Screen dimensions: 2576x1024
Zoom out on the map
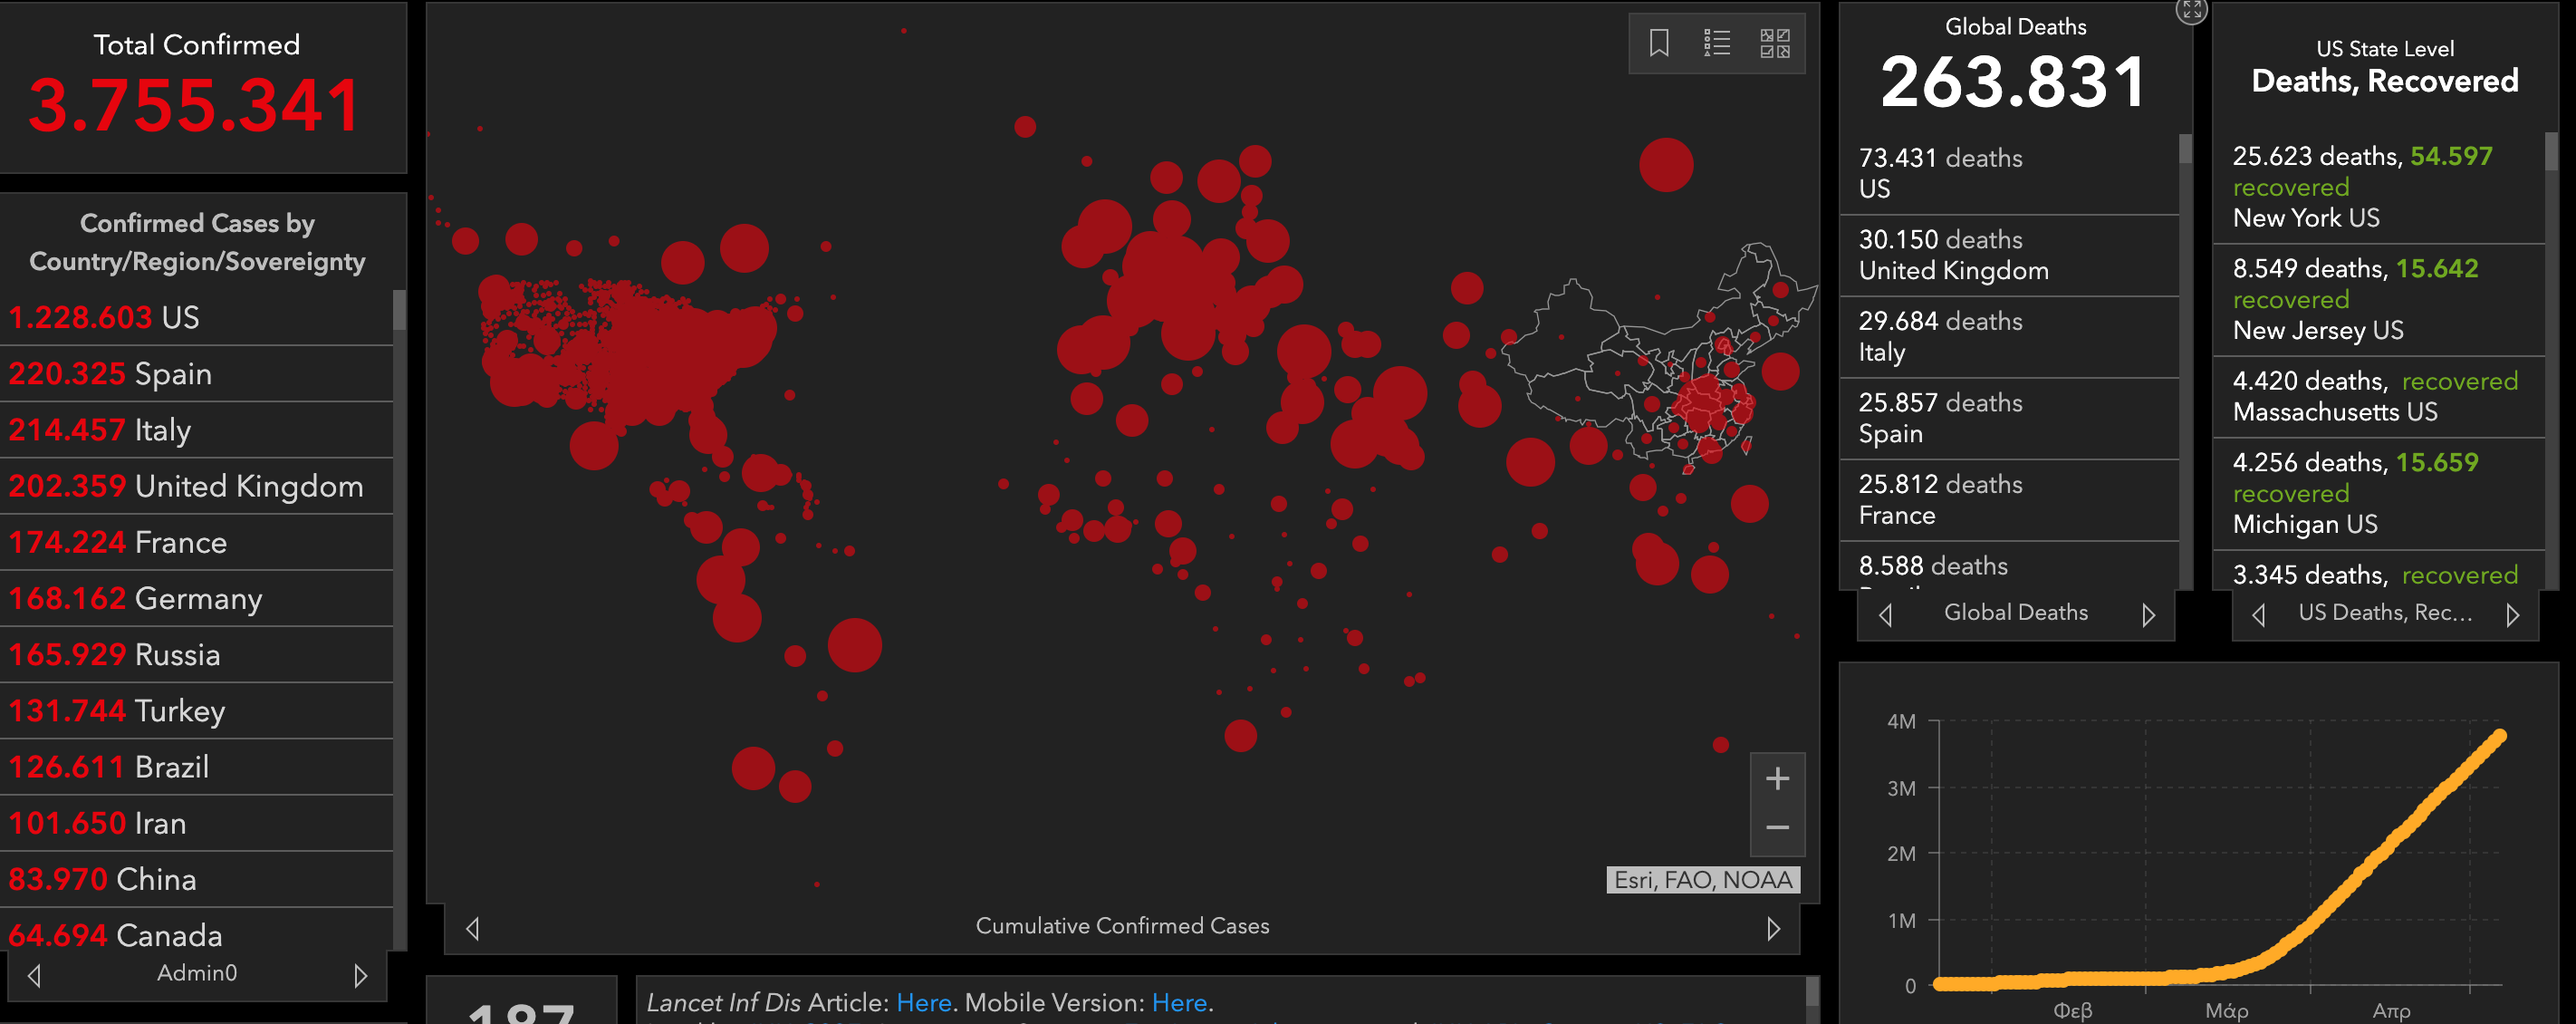tap(1776, 828)
